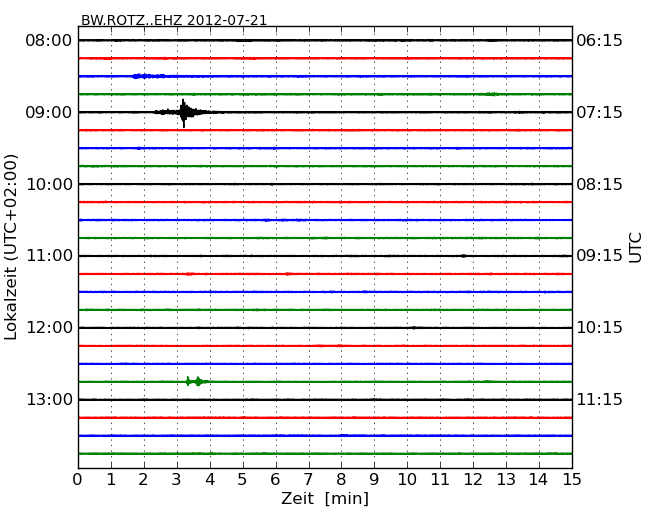Click the 11:00 local time label
This screenshot has height=520, width=650.
(x=49, y=256)
